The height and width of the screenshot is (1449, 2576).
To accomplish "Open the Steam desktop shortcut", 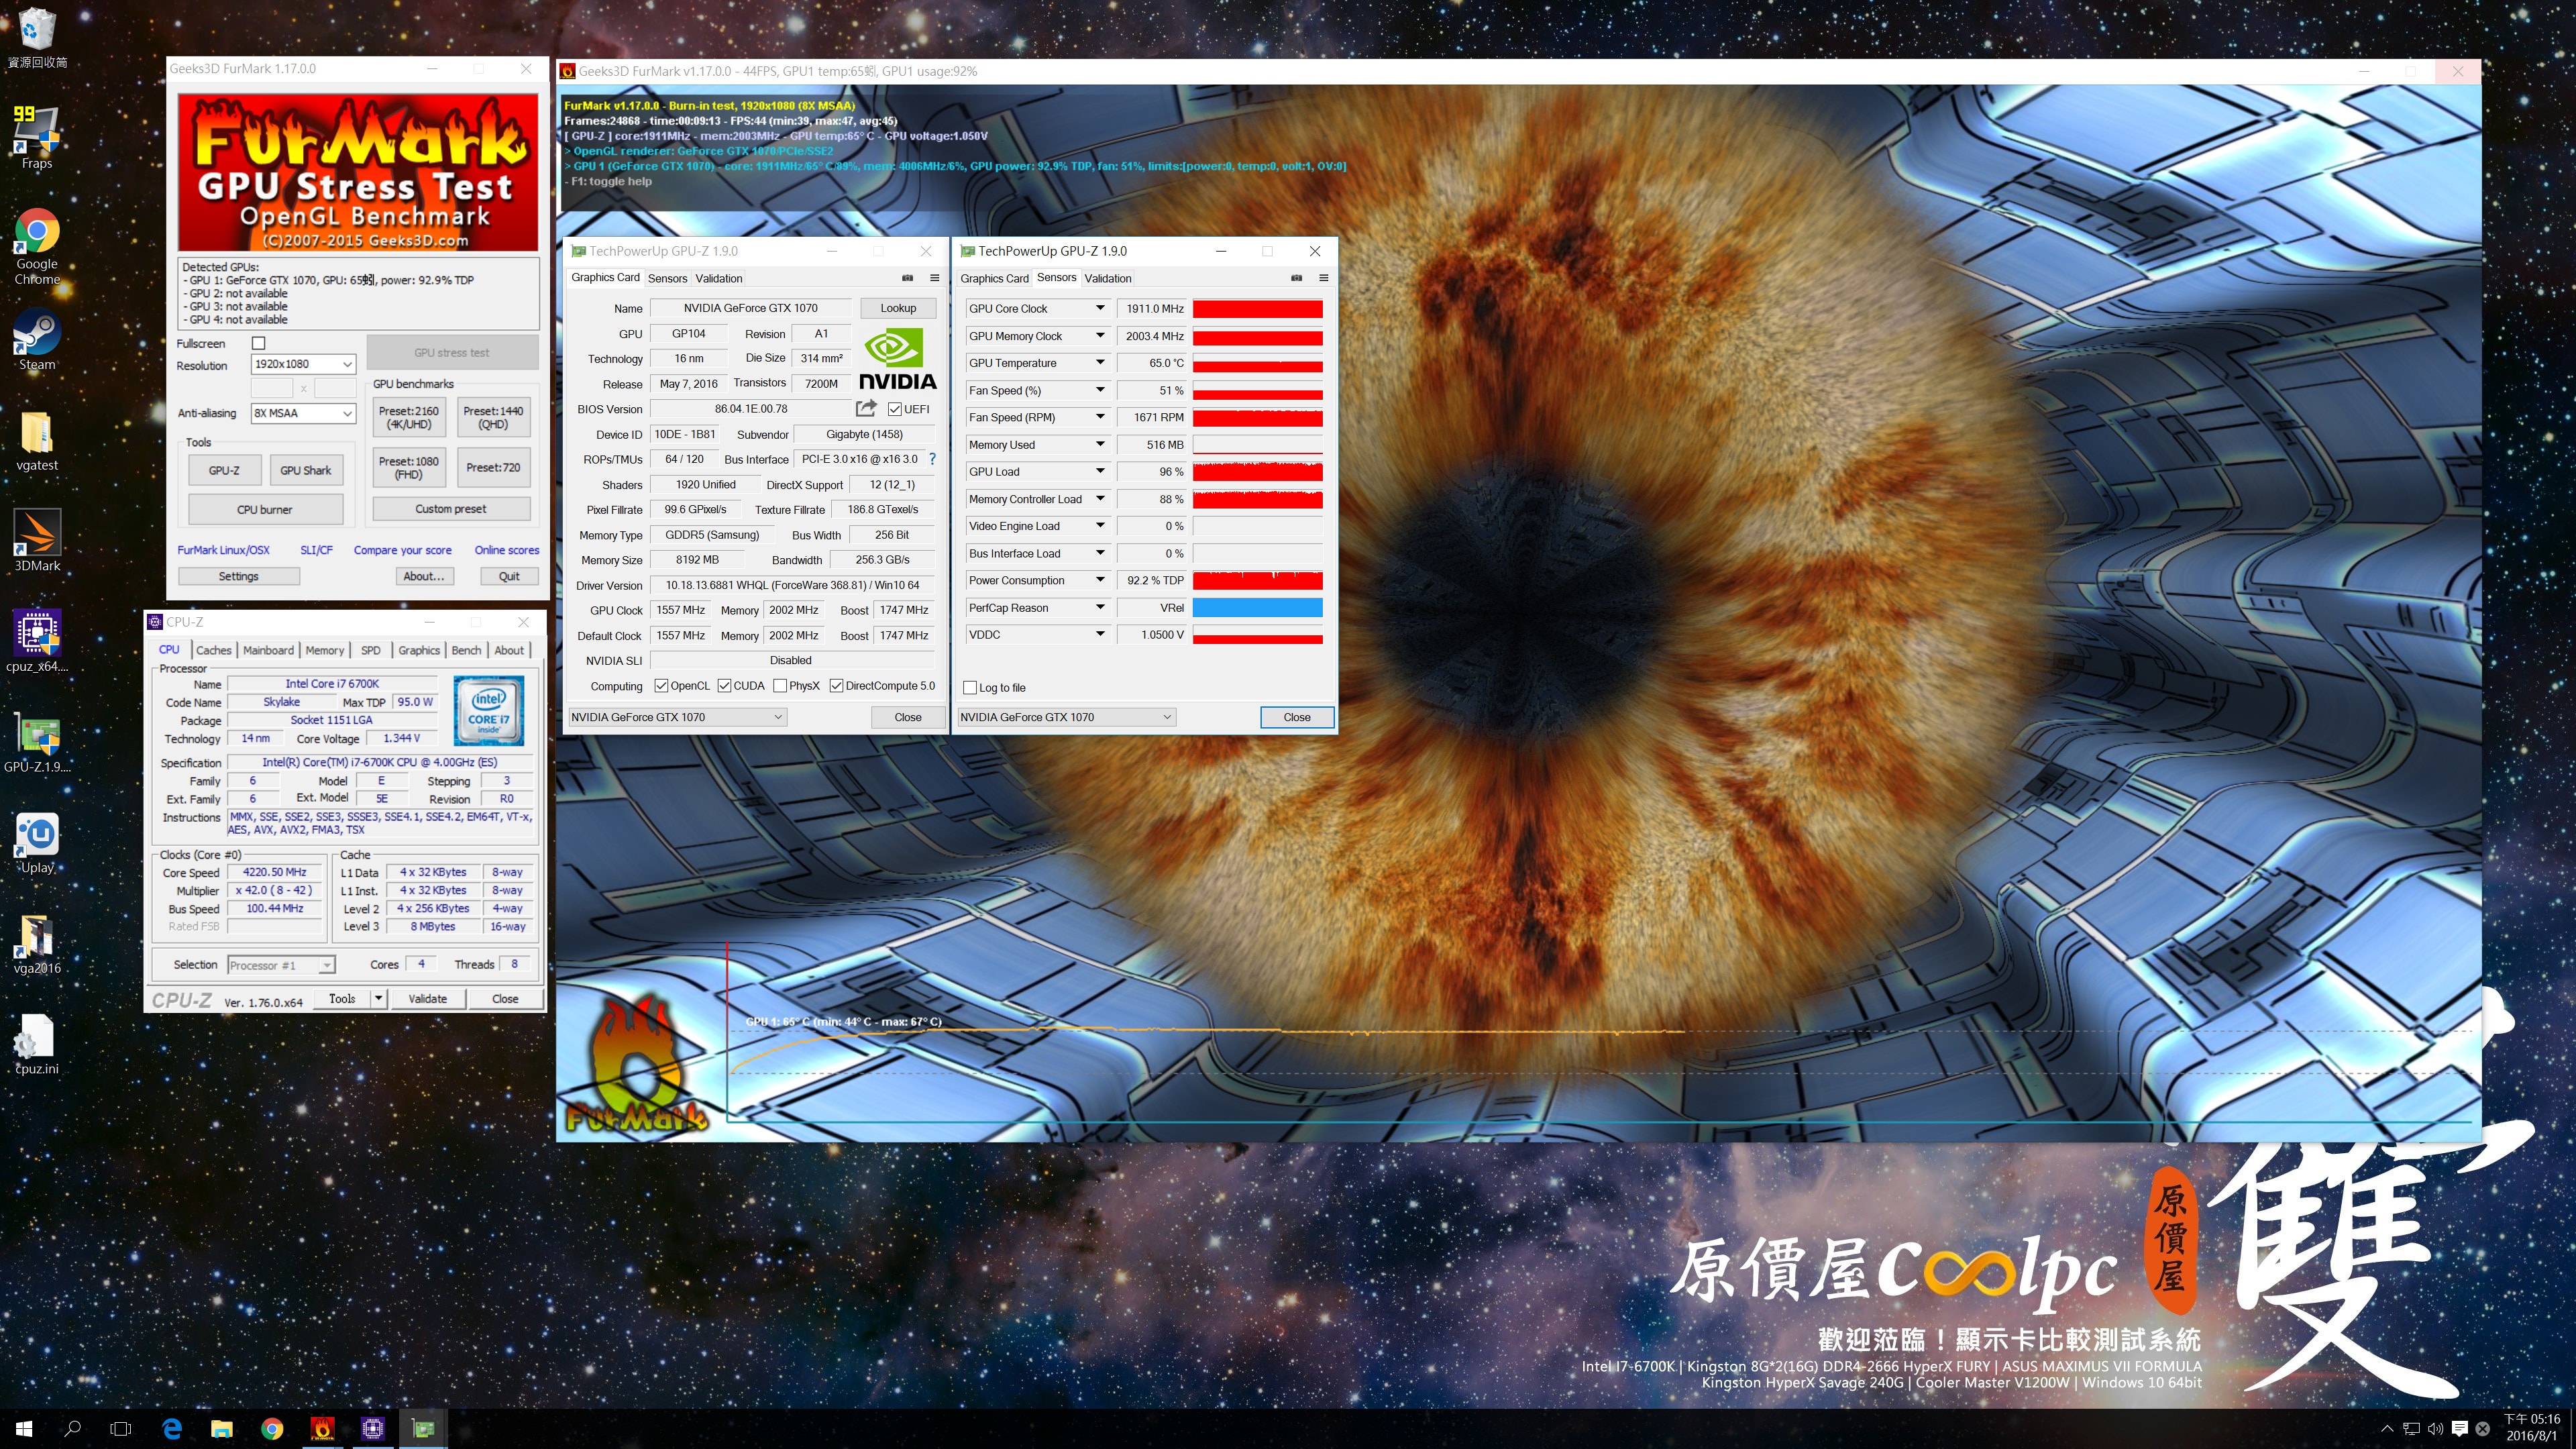I will click(37, 340).
